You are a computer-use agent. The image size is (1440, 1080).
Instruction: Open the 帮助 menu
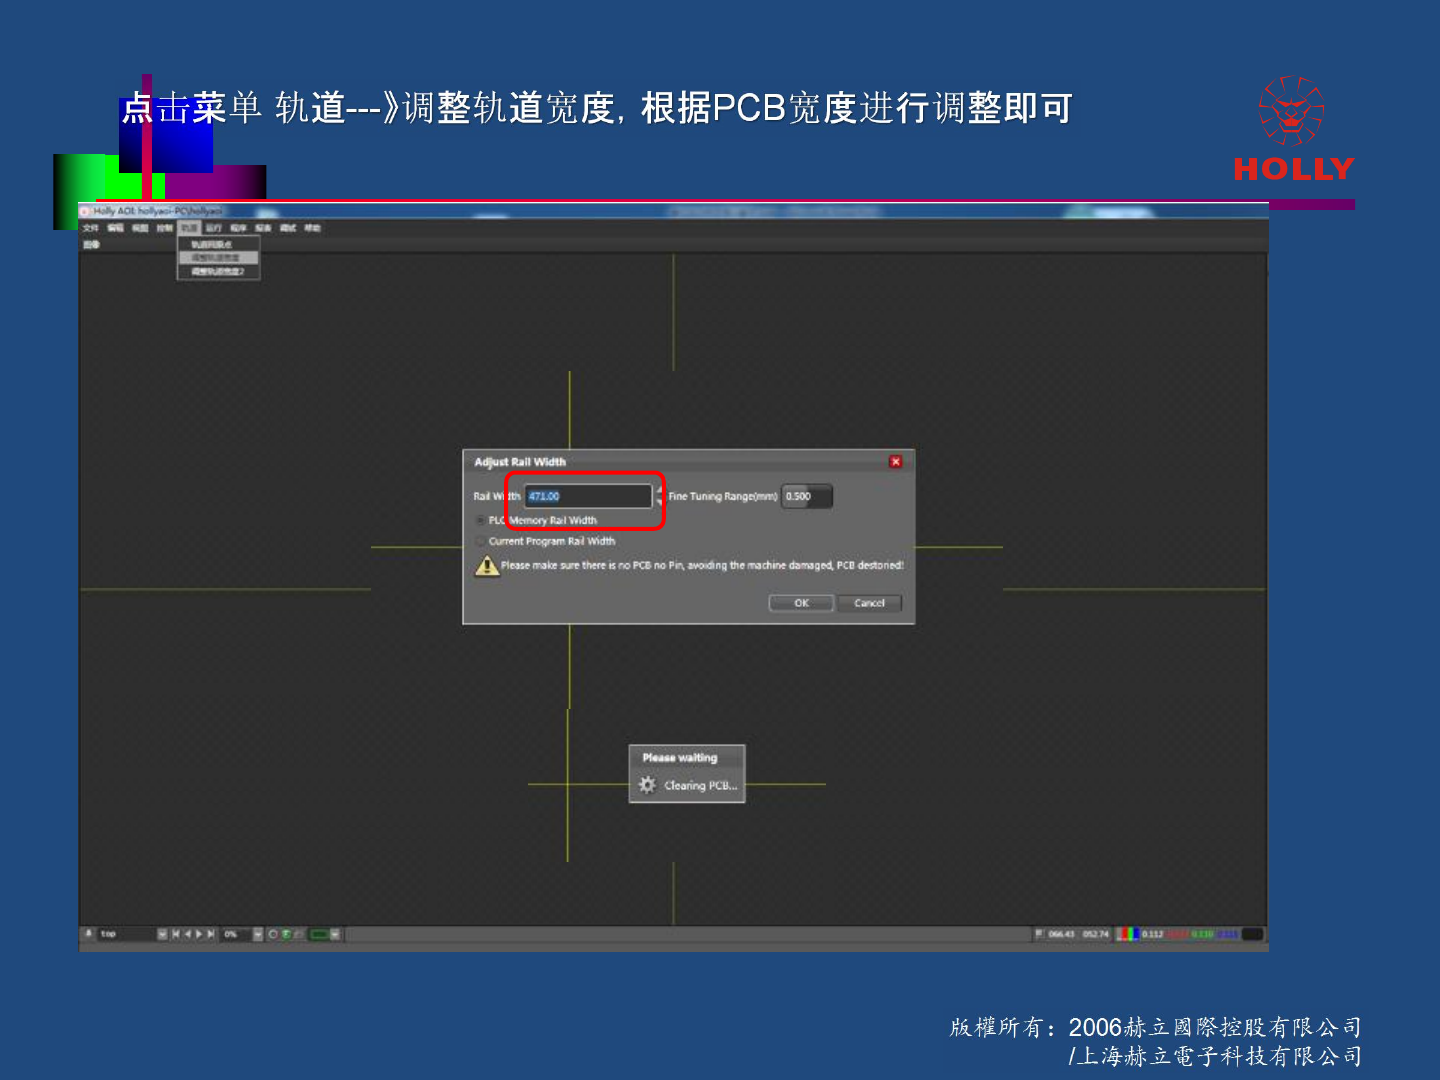click(x=312, y=228)
